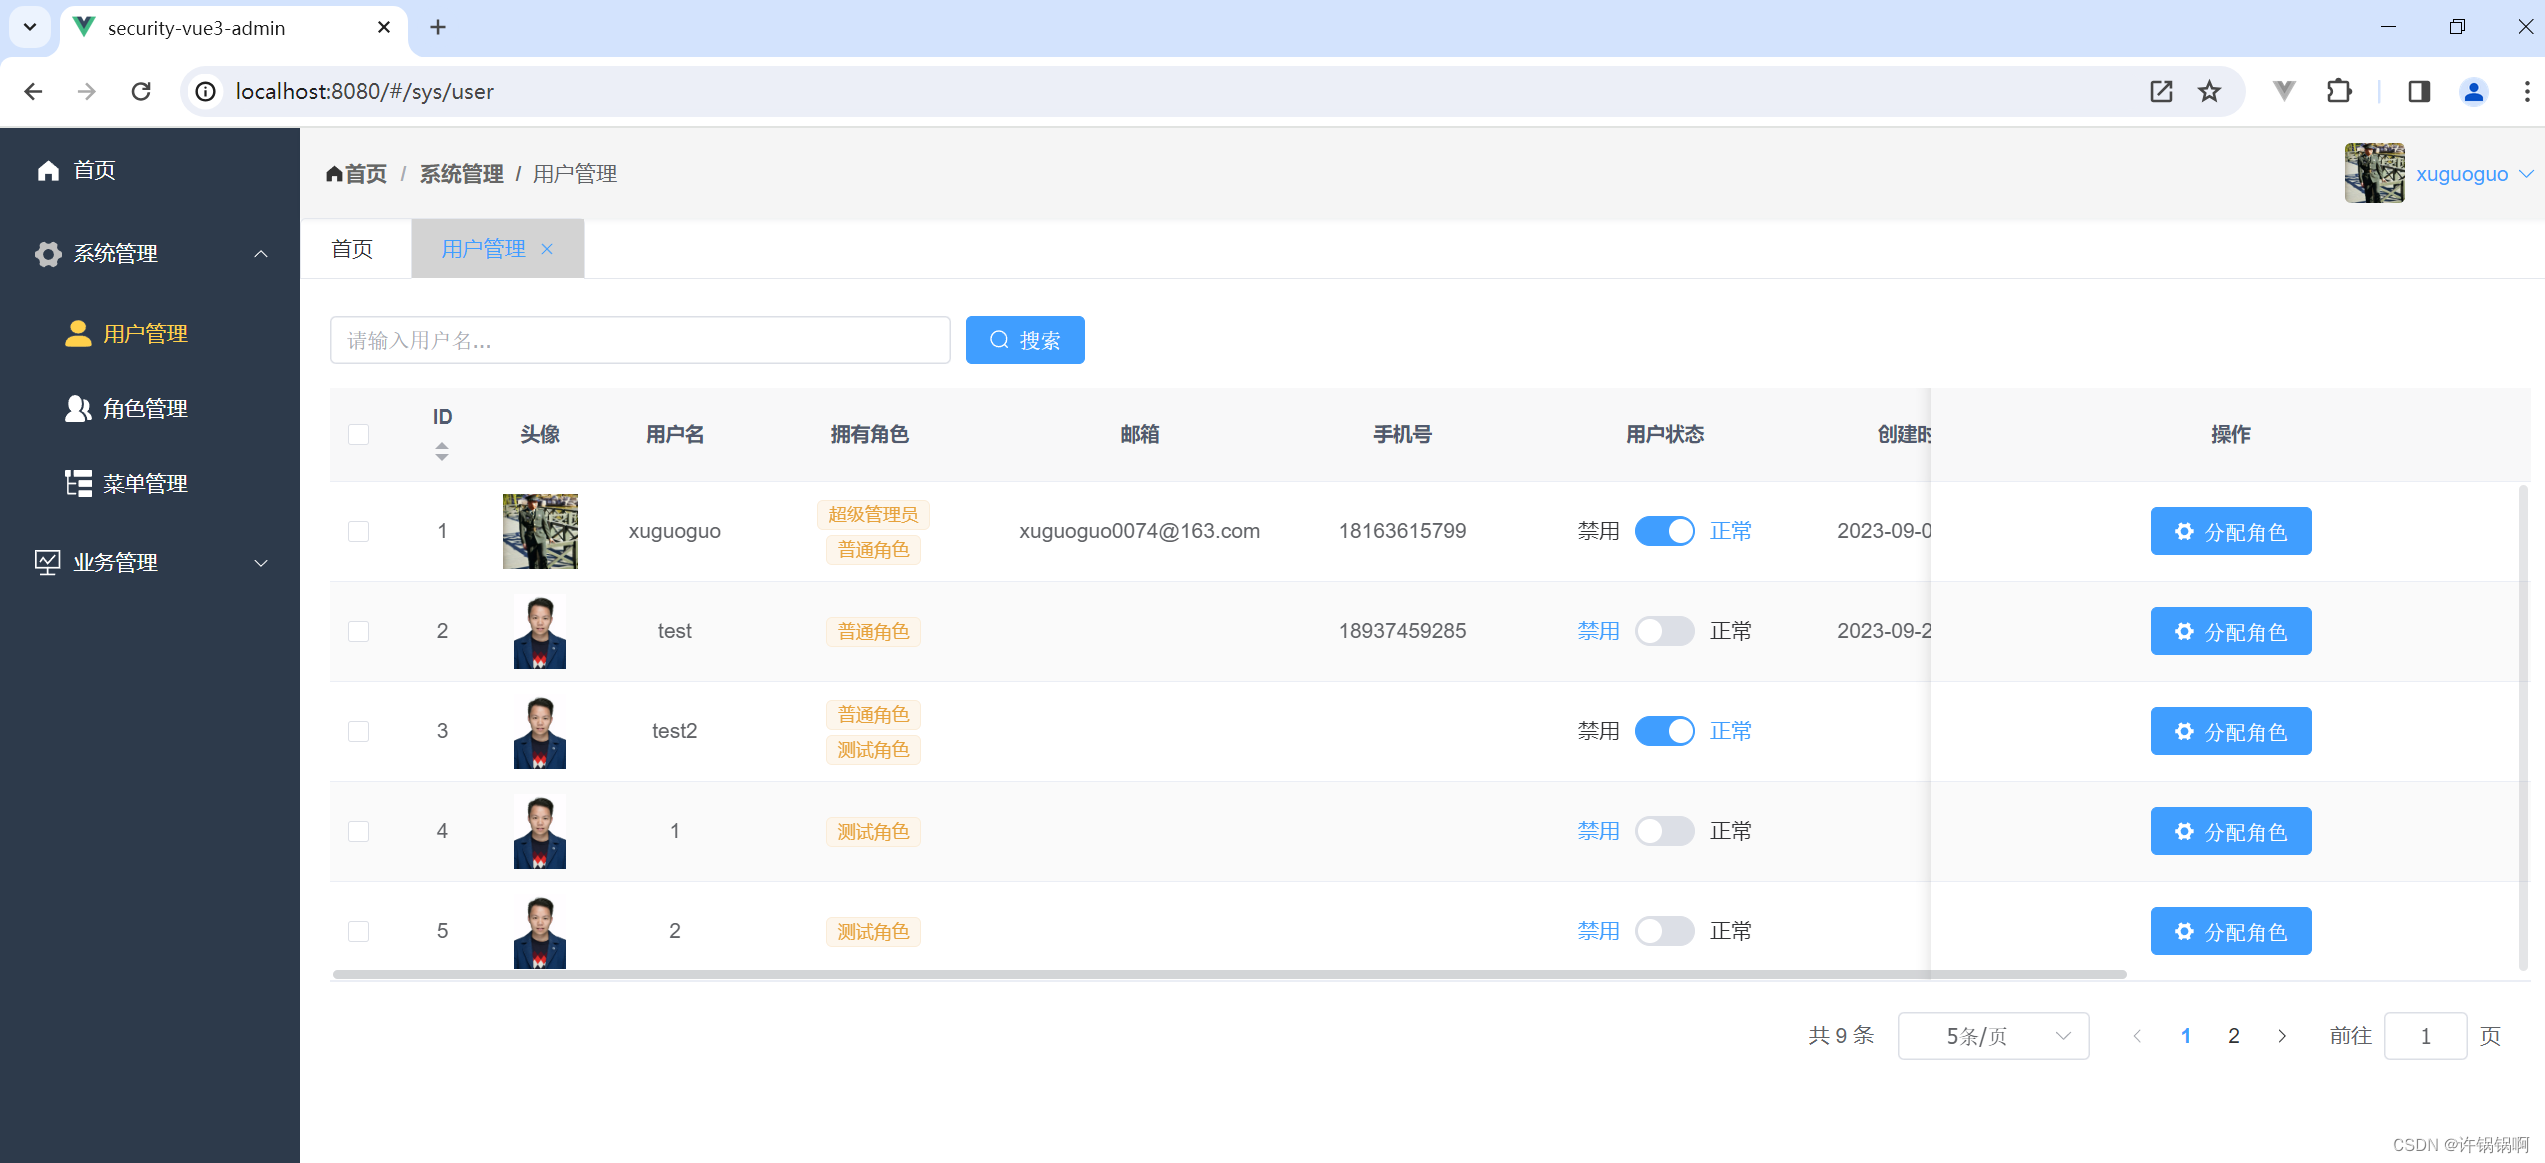Click the horizontal table scrollbar

point(1229,974)
